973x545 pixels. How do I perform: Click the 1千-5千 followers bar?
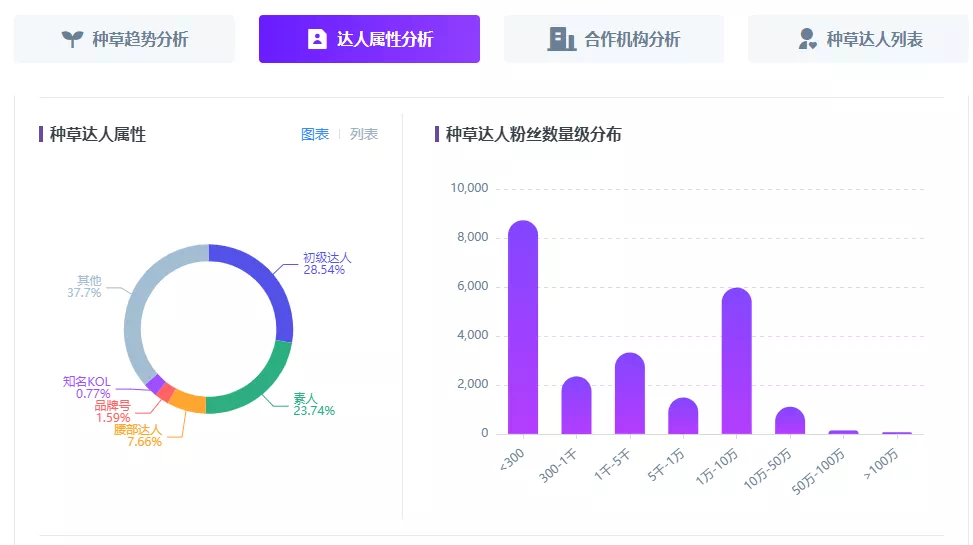pyautogui.click(x=630, y=394)
